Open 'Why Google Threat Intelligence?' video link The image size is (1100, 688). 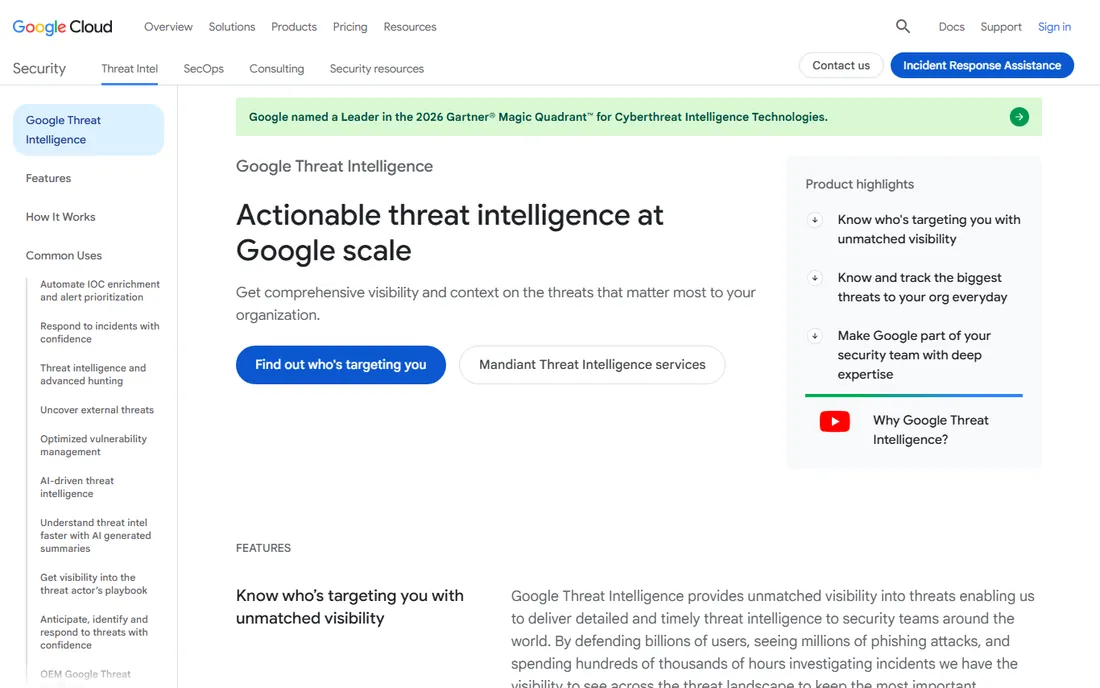click(x=930, y=430)
